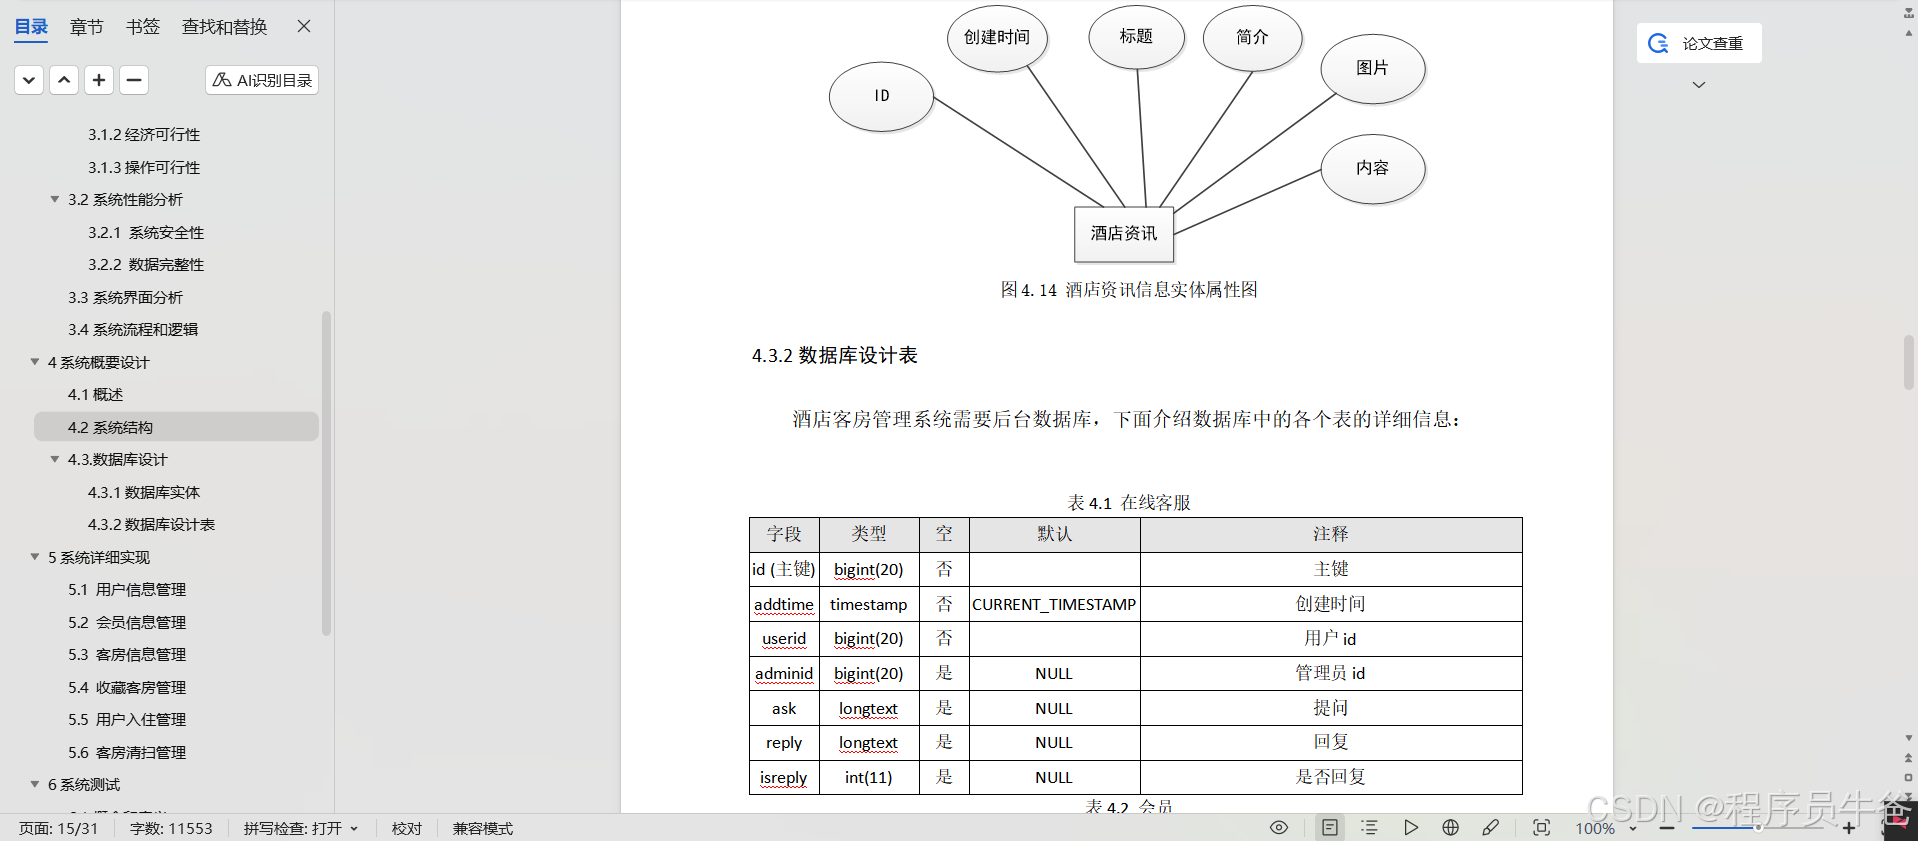
Task: Click the 图4.14 figure caption
Action: coord(1129,290)
